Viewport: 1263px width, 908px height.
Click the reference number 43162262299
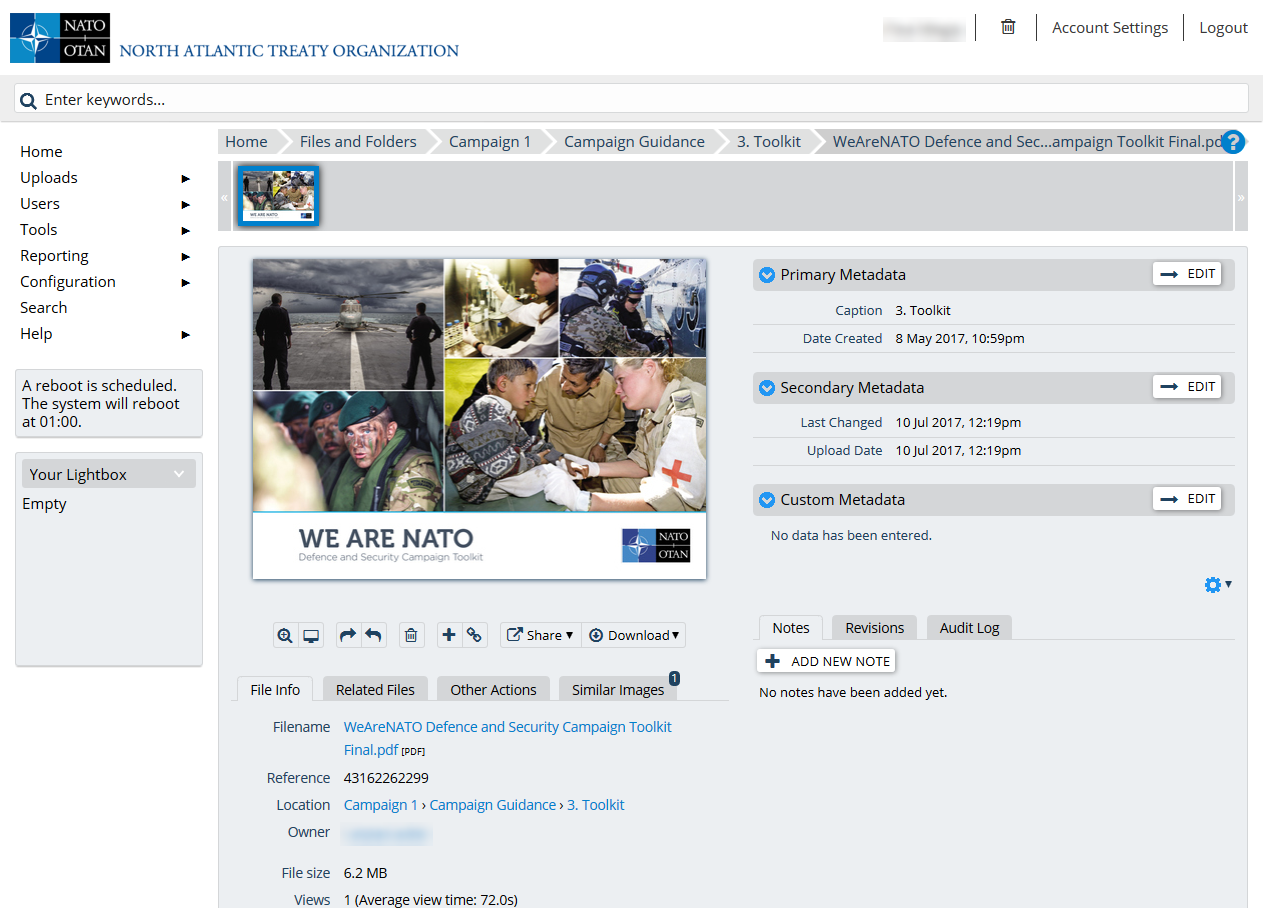(386, 778)
